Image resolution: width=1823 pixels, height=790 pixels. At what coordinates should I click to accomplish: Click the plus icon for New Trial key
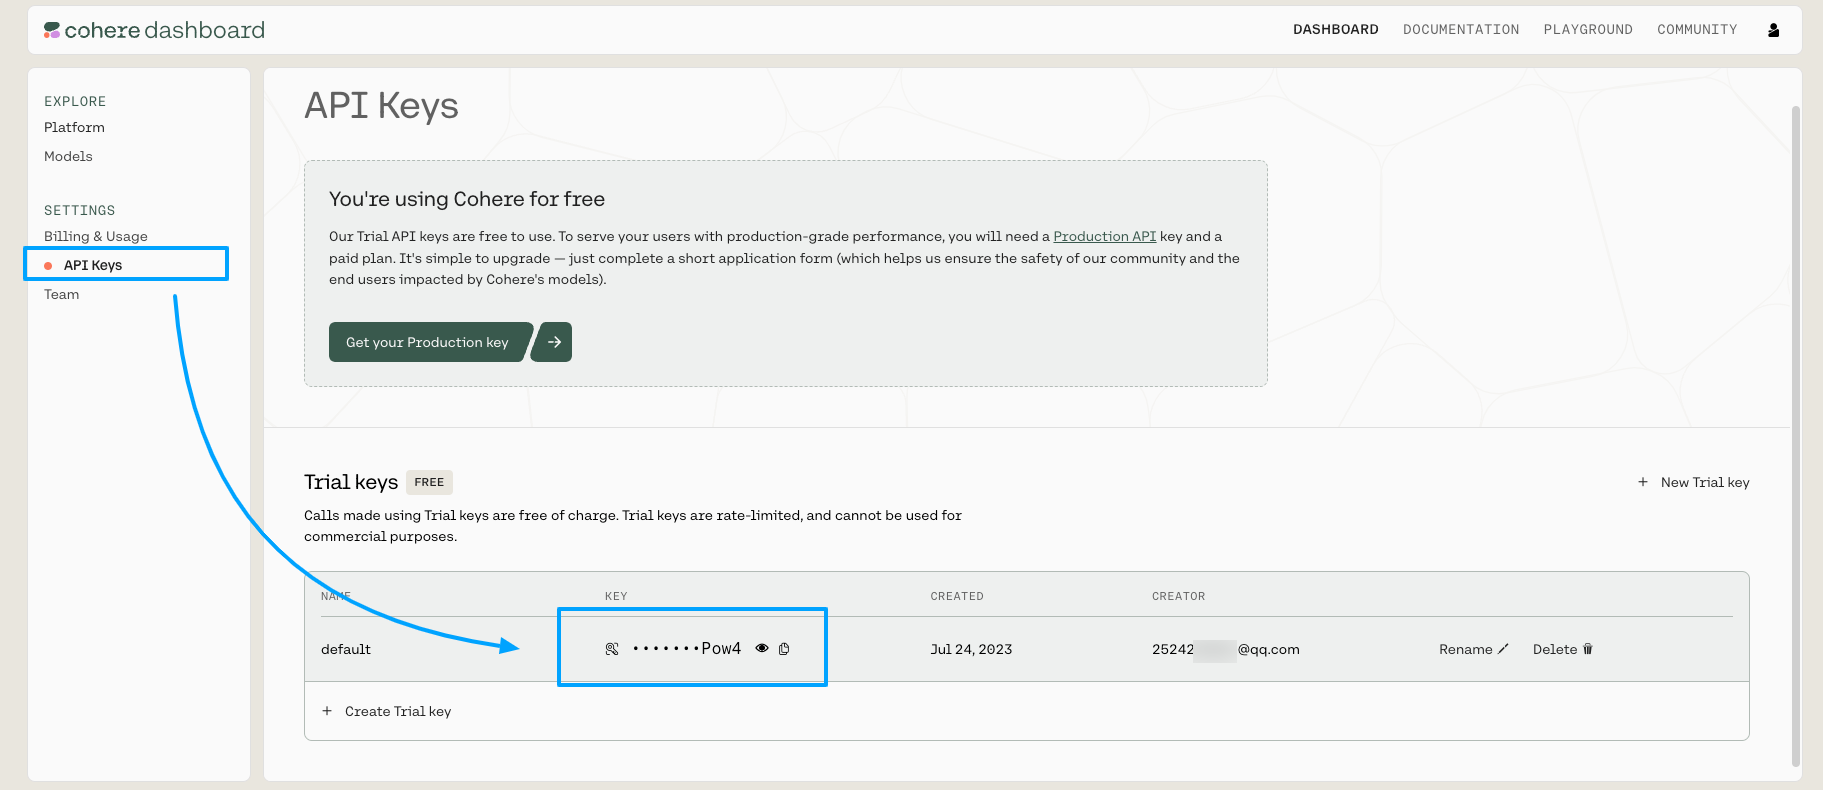pyautogui.click(x=1643, y=482)
